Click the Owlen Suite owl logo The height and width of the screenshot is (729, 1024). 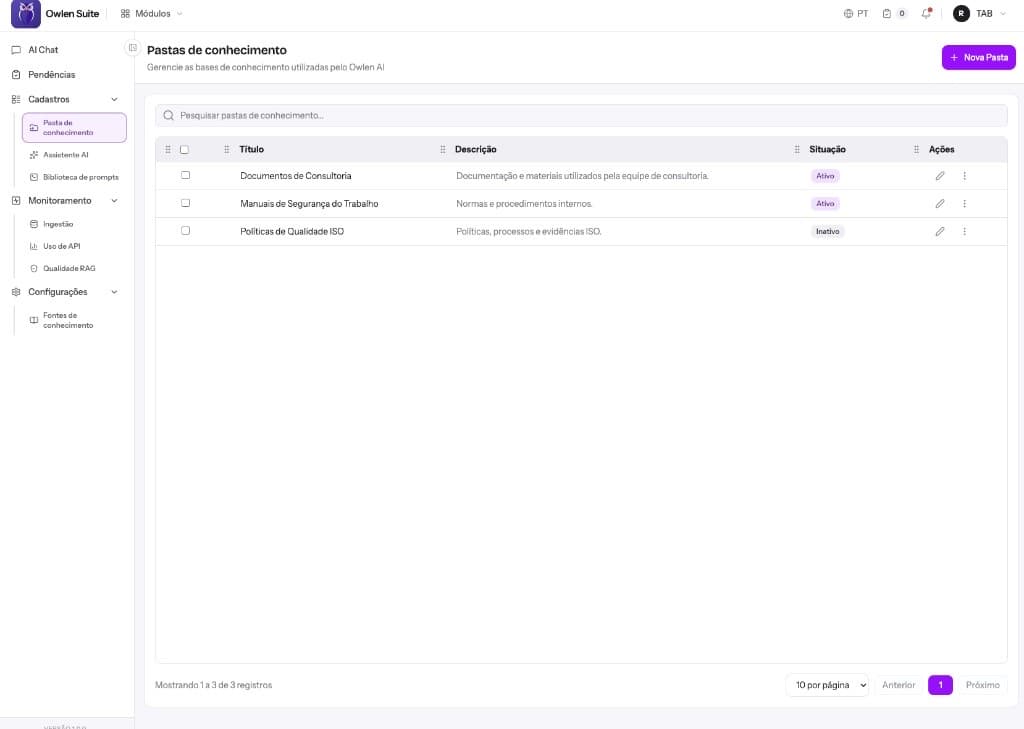click(26, 14)
